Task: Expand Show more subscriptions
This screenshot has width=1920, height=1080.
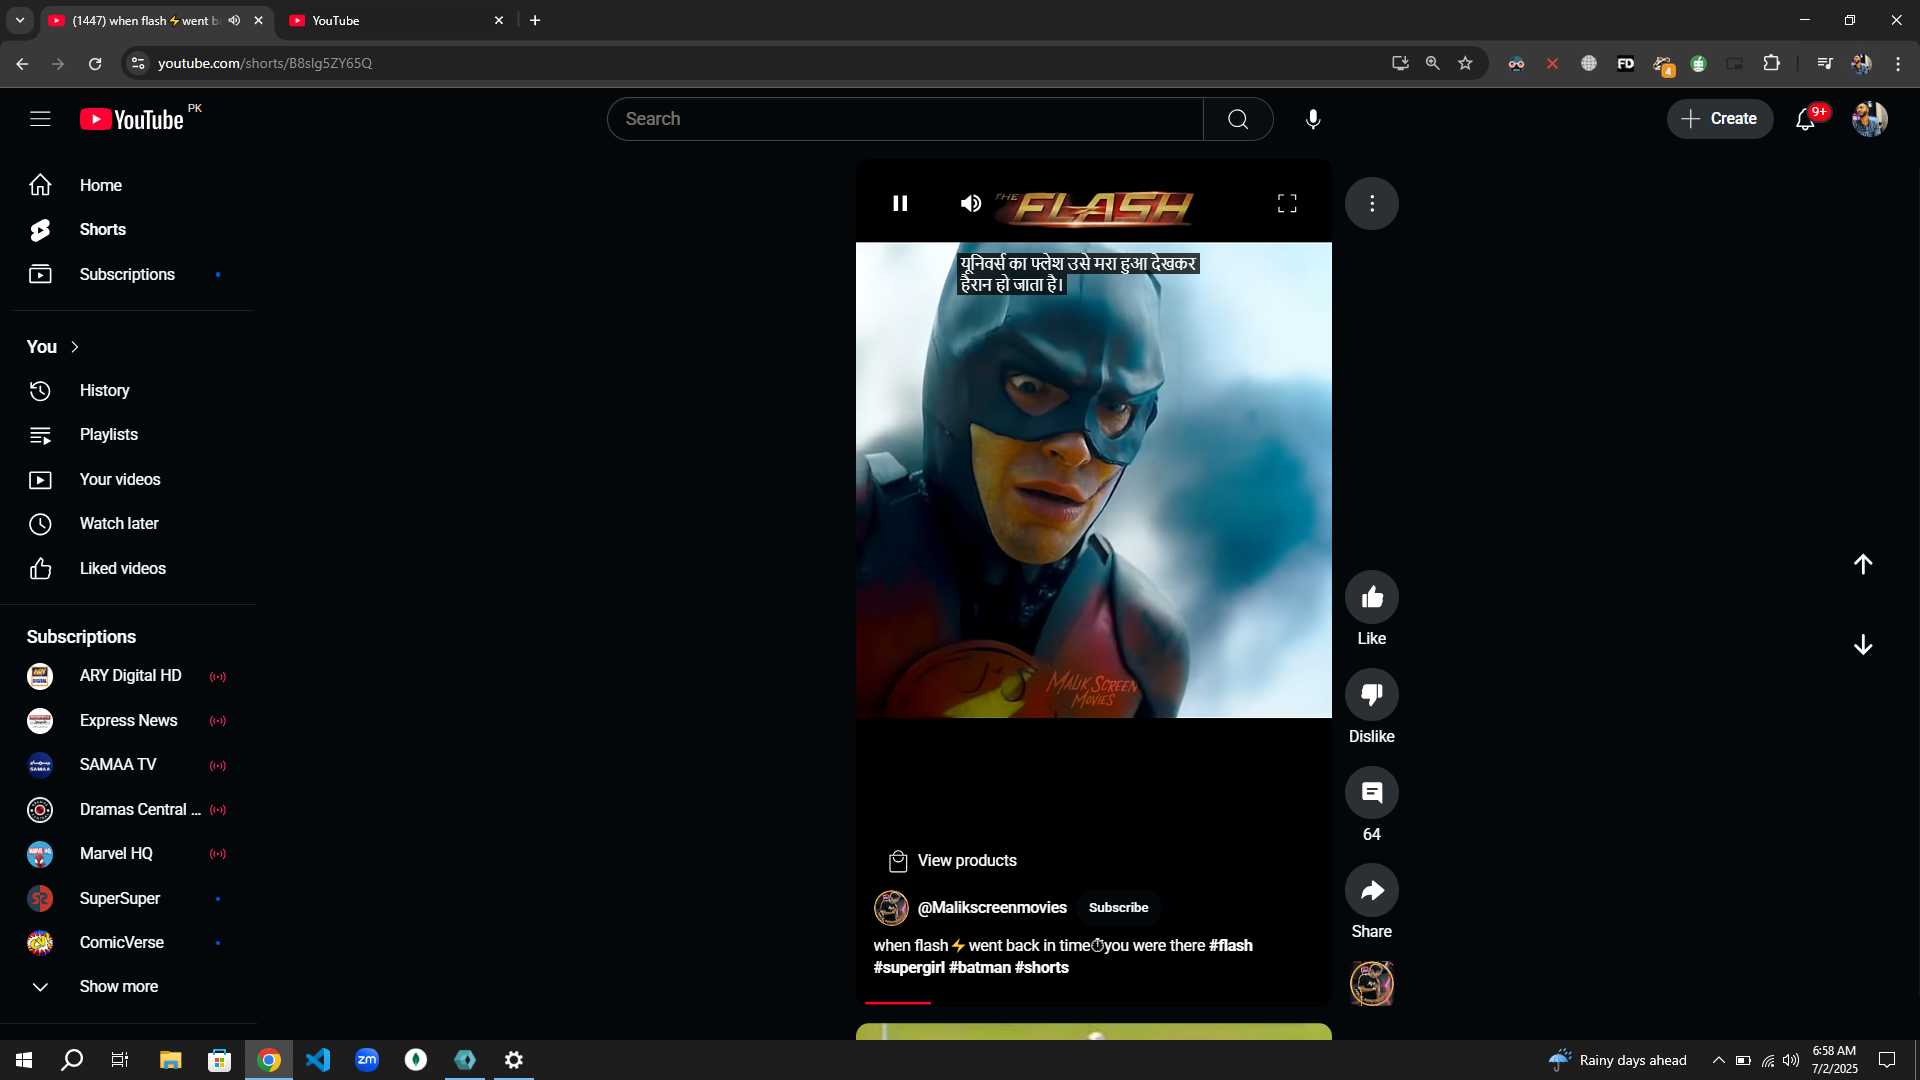Action: pos(128,987)
